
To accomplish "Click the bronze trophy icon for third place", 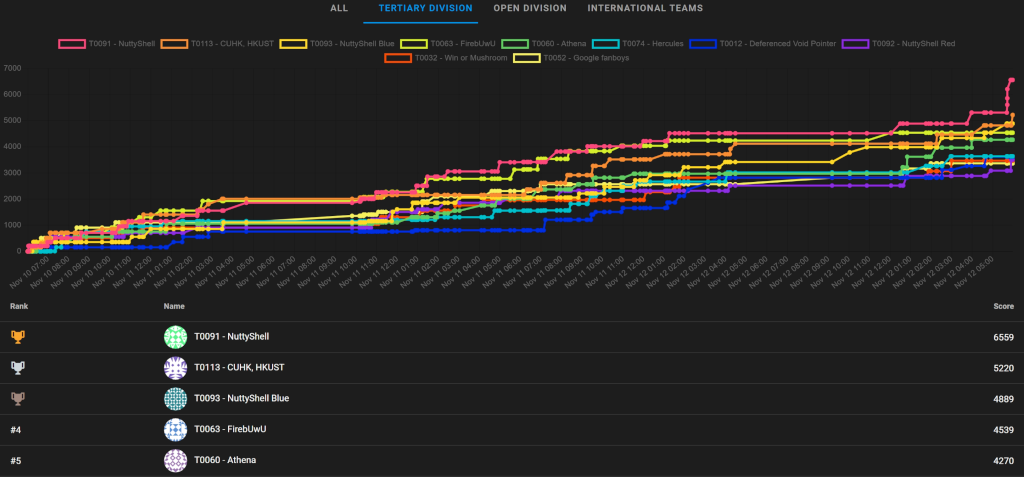I will click(x=17, y=399).
